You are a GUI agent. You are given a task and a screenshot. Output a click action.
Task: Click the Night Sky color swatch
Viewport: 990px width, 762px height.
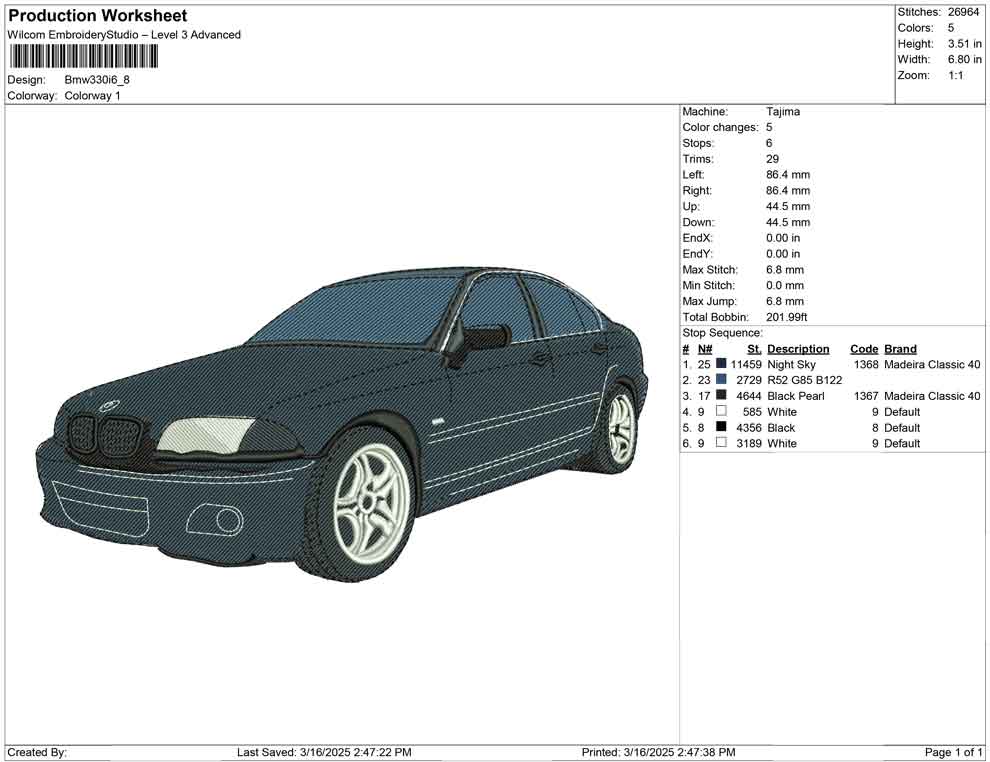click(x=721, y=364)
